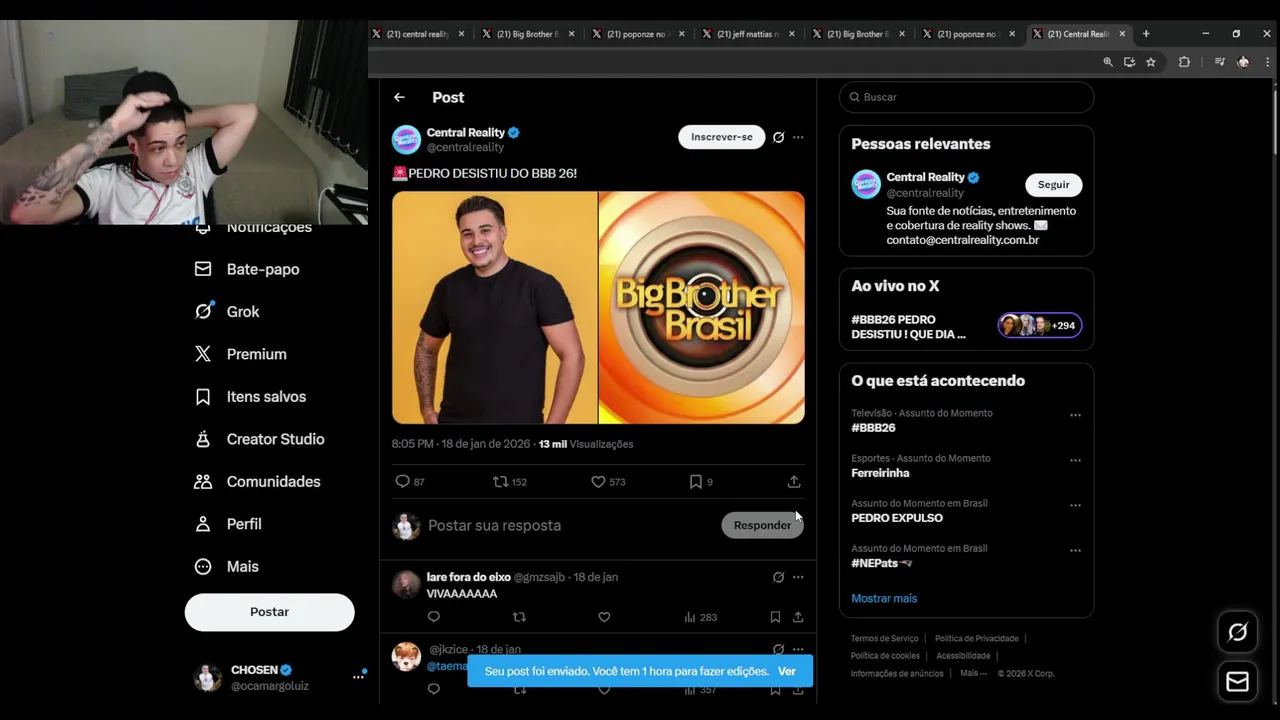
Task: Open Itens salvos bookmarks
Action: tap(250, 397)
